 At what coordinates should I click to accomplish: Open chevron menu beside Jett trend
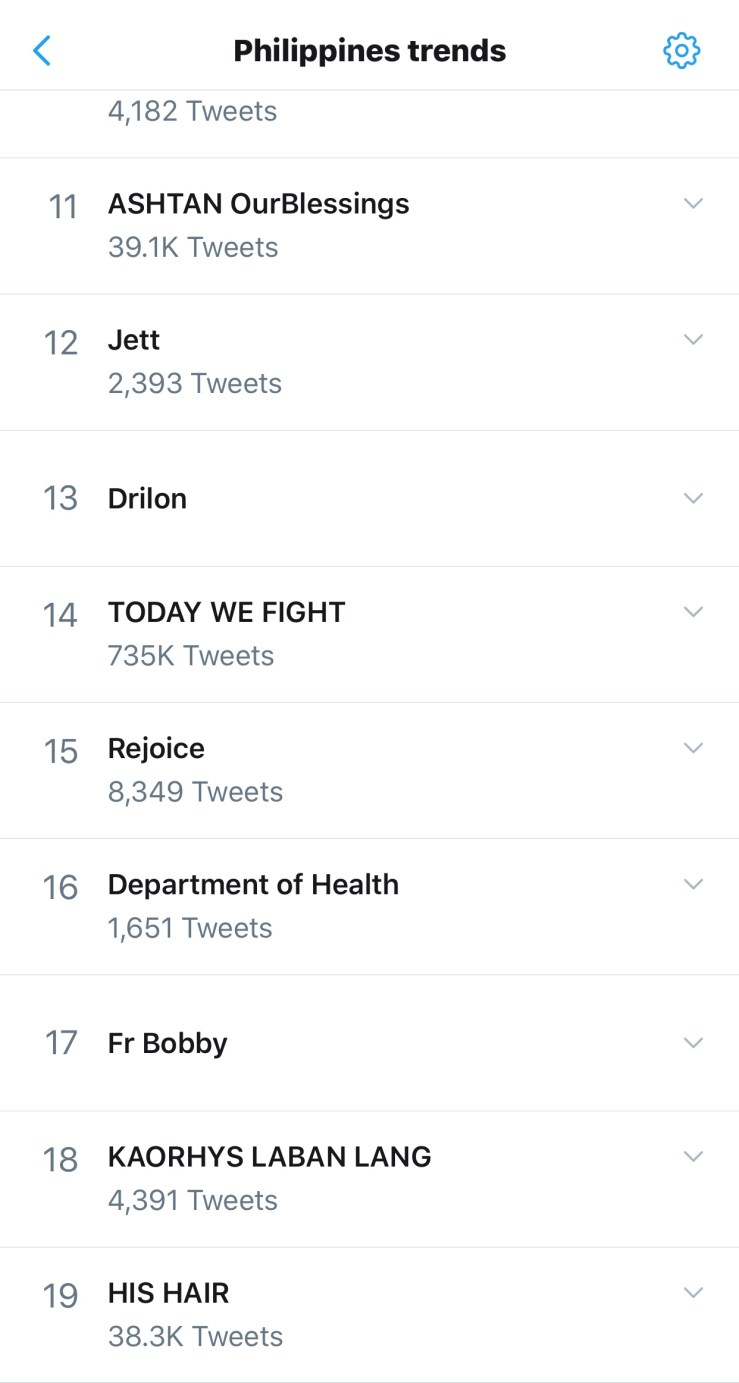coord(693,339)
